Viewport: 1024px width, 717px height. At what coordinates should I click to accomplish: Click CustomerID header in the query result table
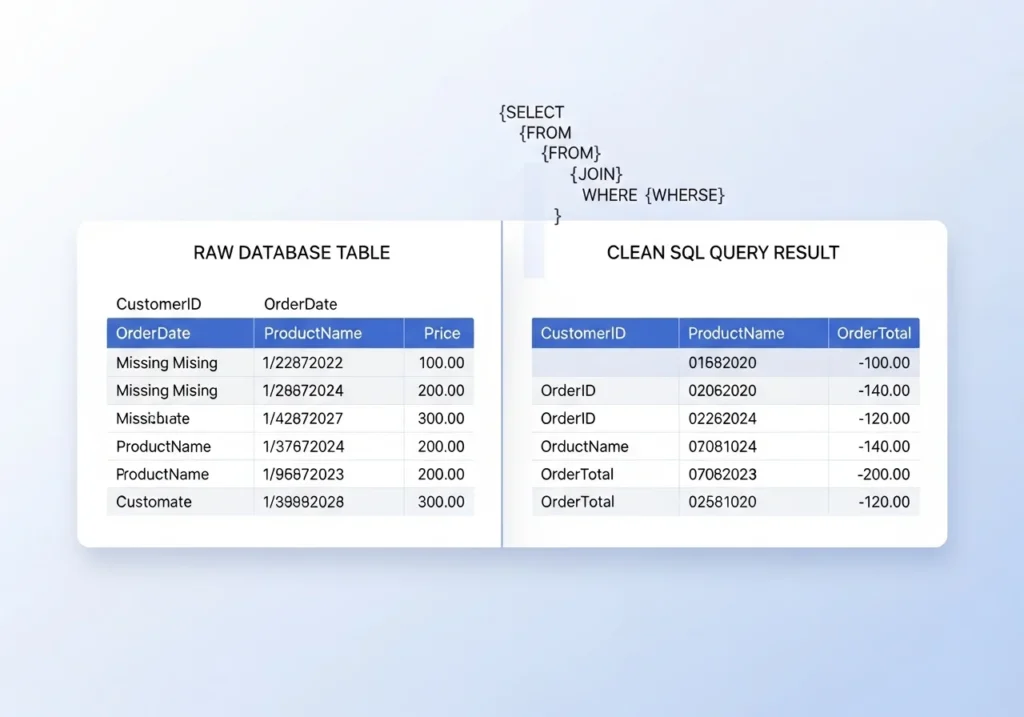pyautogui.click(x=584, y=333)
